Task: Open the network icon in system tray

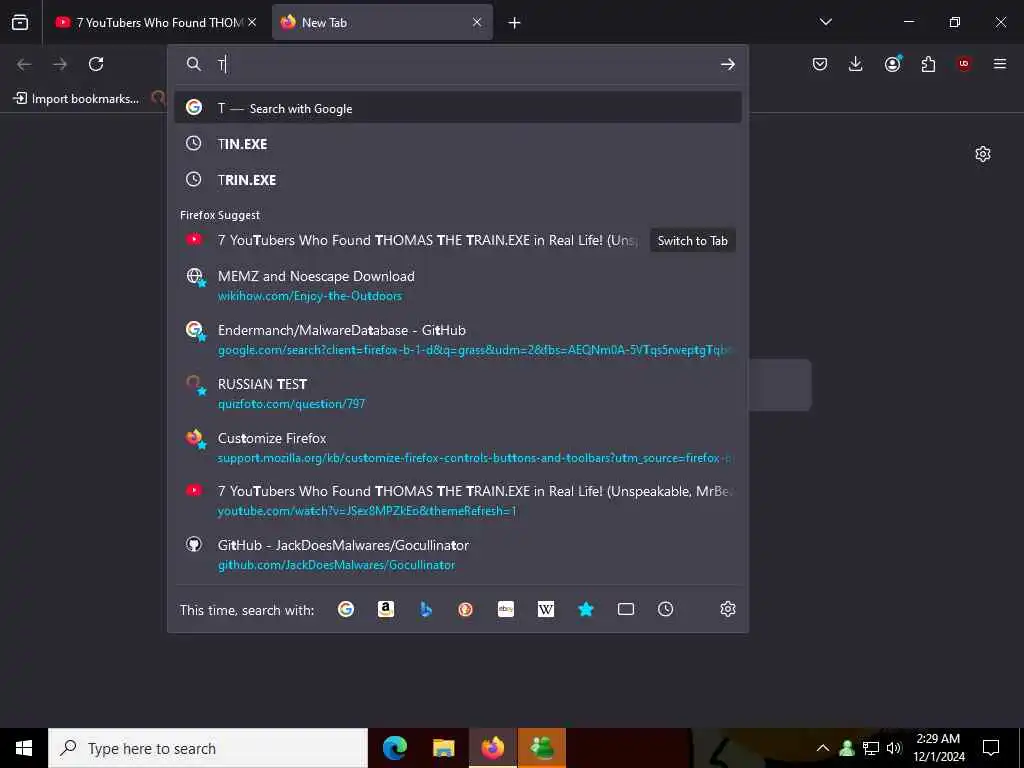Action: (871, 748)
